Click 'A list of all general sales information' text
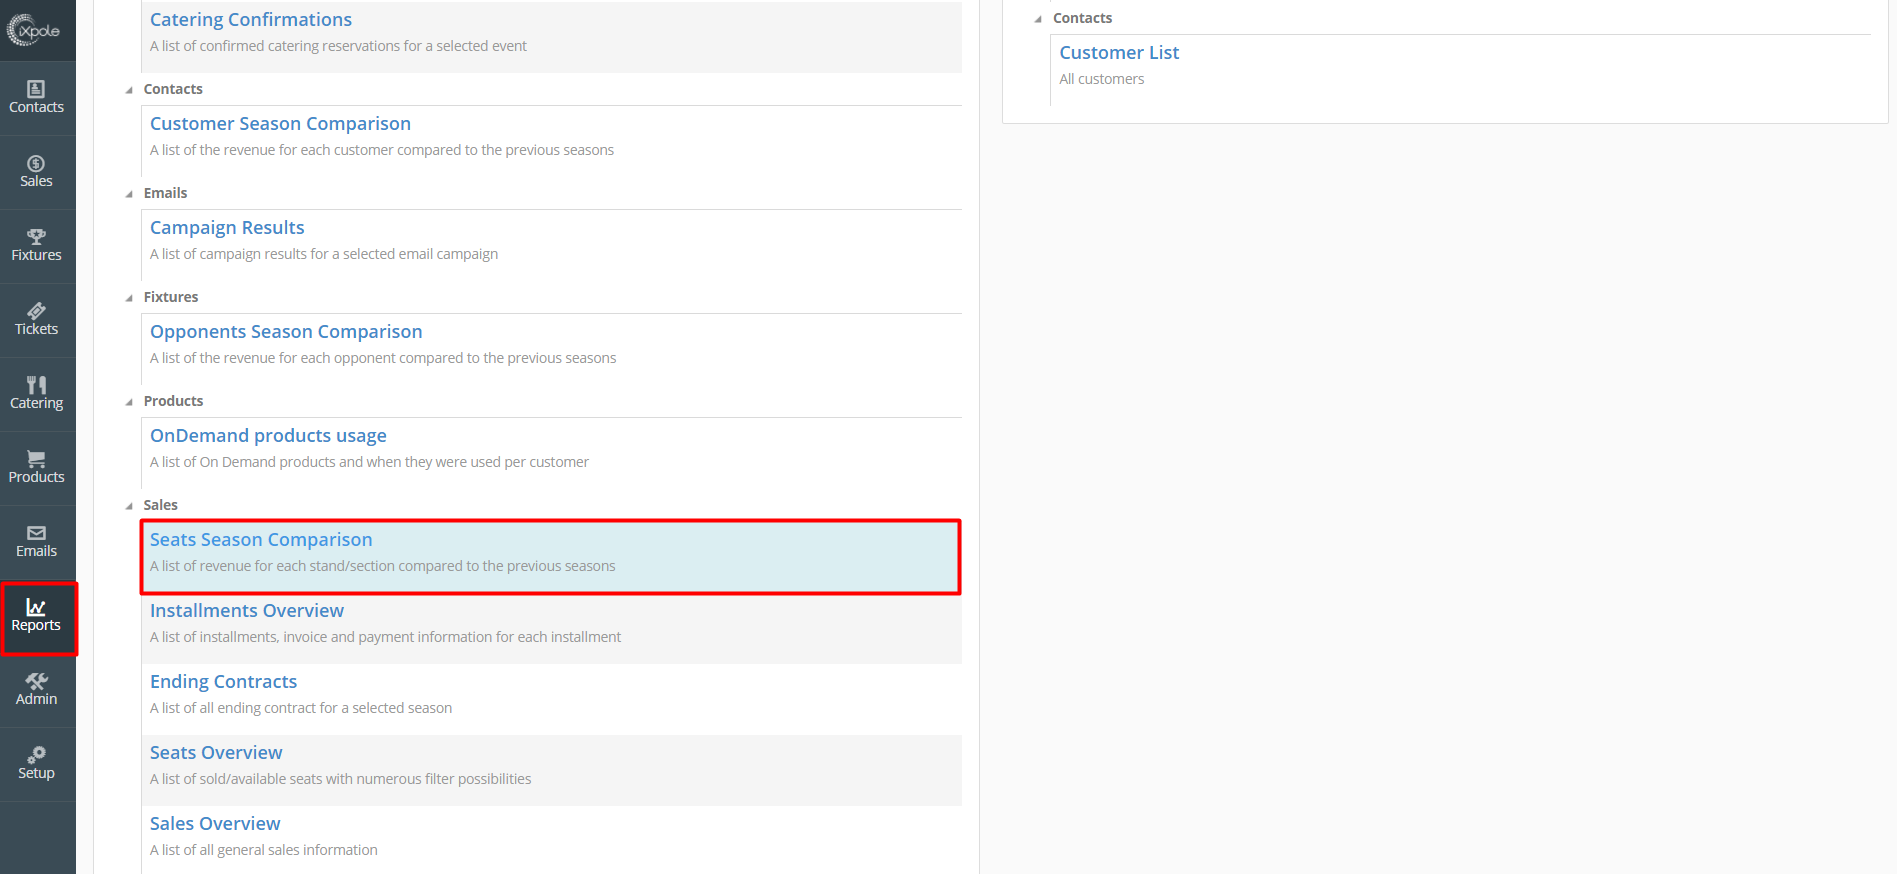Image resolution: width=1897 pixels, height=874 pixels. 264,850
